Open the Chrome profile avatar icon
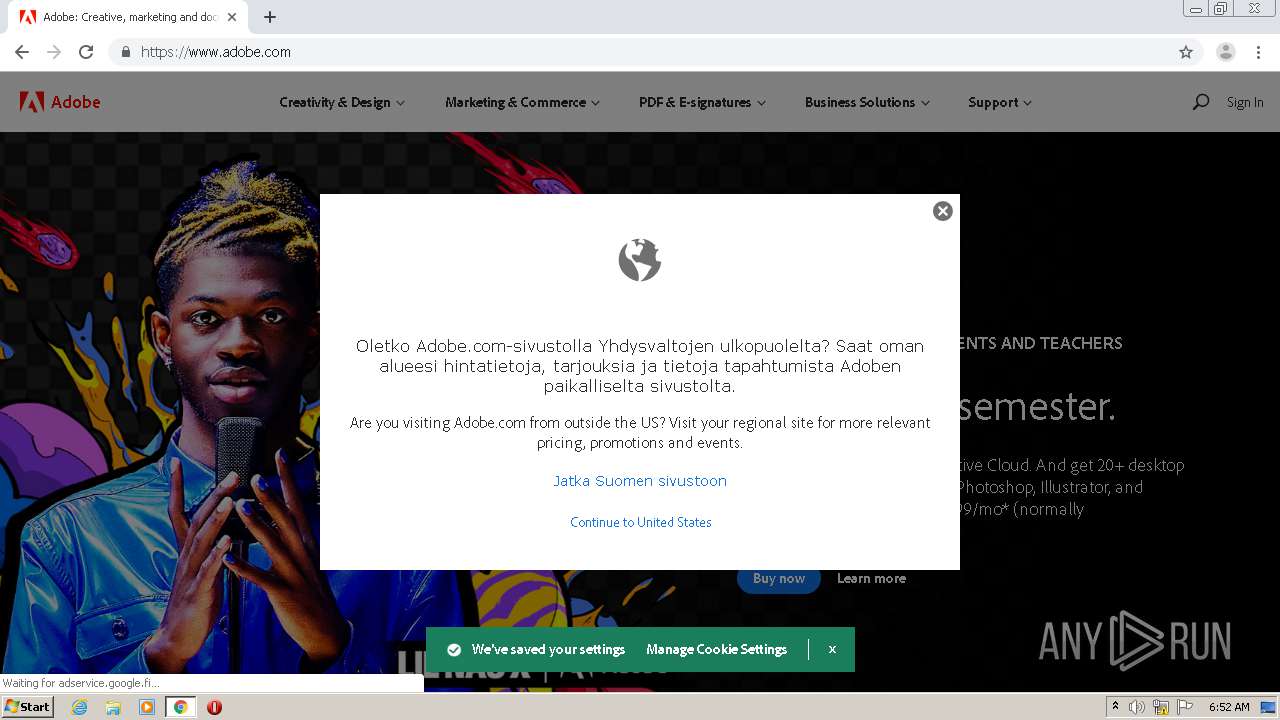 click(1226, 52)
